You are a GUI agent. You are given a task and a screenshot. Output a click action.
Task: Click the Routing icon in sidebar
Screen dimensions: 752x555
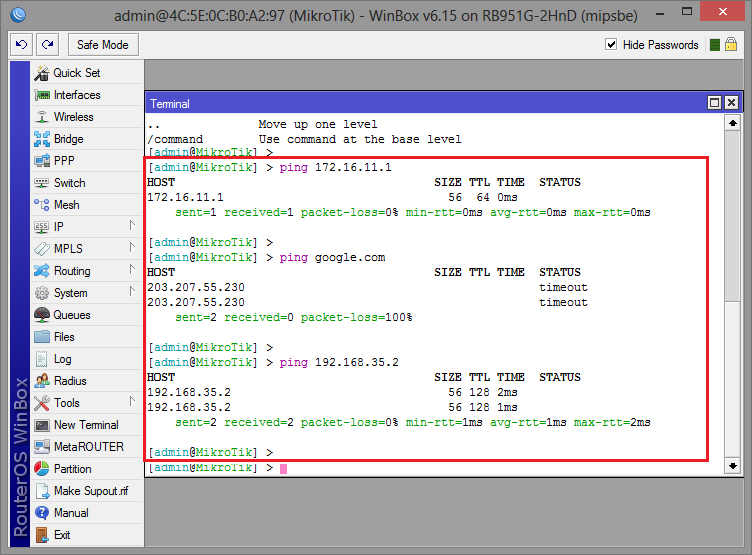point(42,271)
